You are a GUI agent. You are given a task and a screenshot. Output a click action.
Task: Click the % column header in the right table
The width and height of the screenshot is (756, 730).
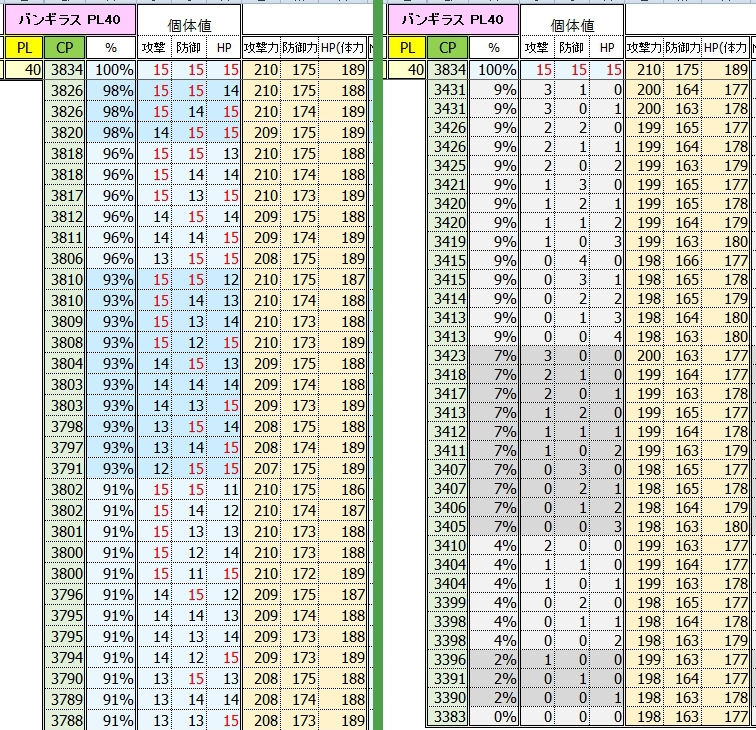494,47
